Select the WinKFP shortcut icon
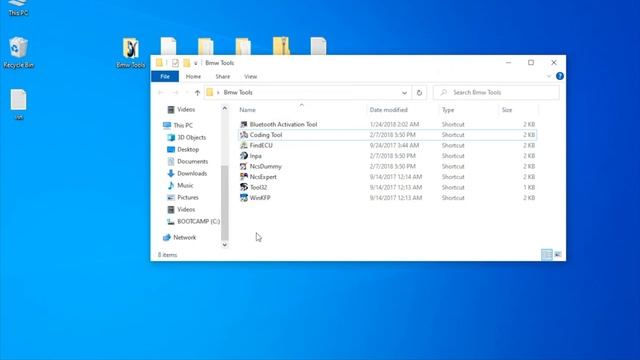640x360 pixels. 244,198
